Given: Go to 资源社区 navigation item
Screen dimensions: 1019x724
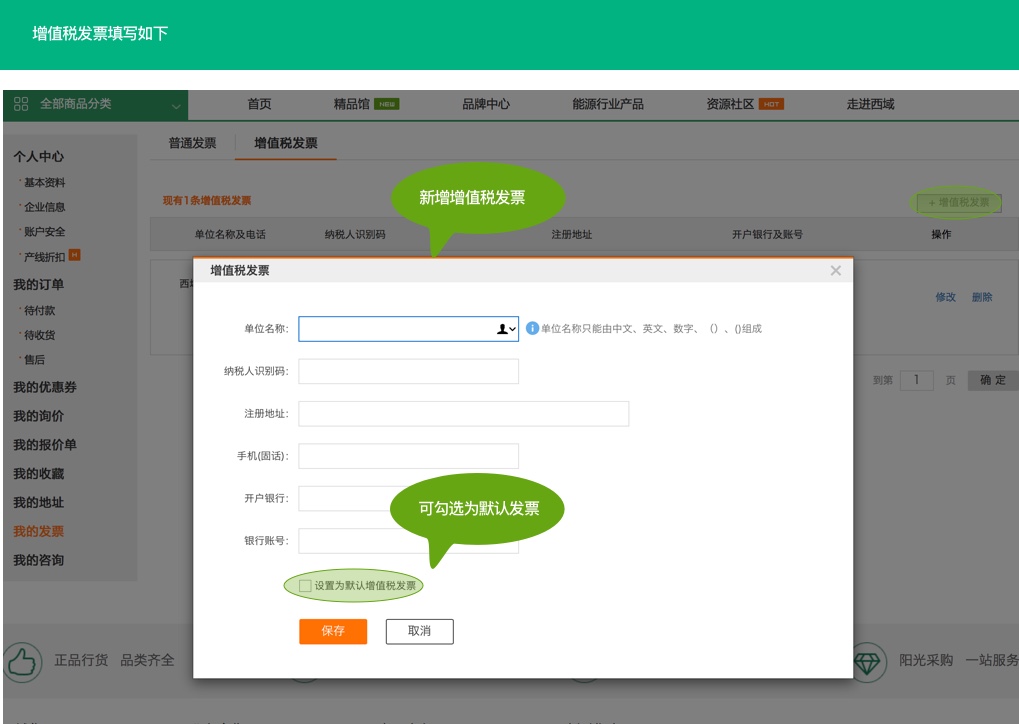Looking at the screenshot, I should click(x=730, y=104).
